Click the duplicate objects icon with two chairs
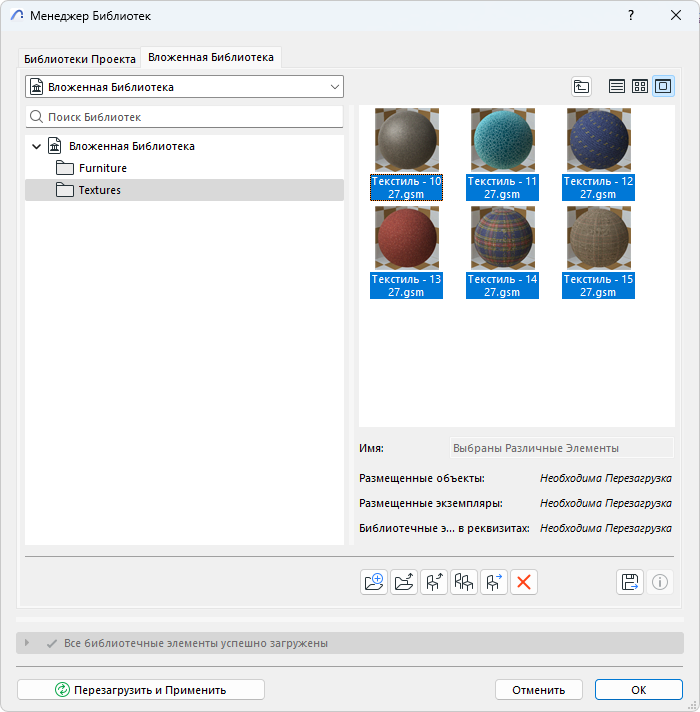The width and height of the screenshot is (700, 712). pyautogui.click(x=464, y=582)
